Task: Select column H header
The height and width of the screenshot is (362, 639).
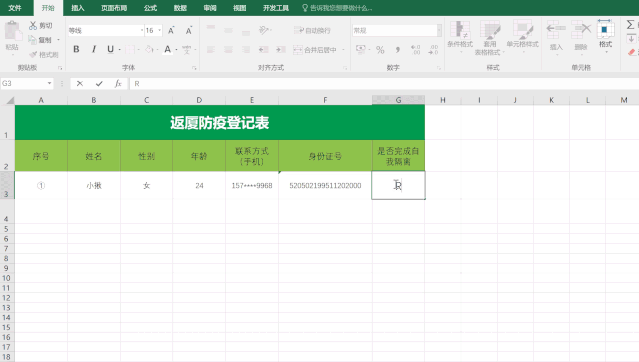Action: (443, 100)
